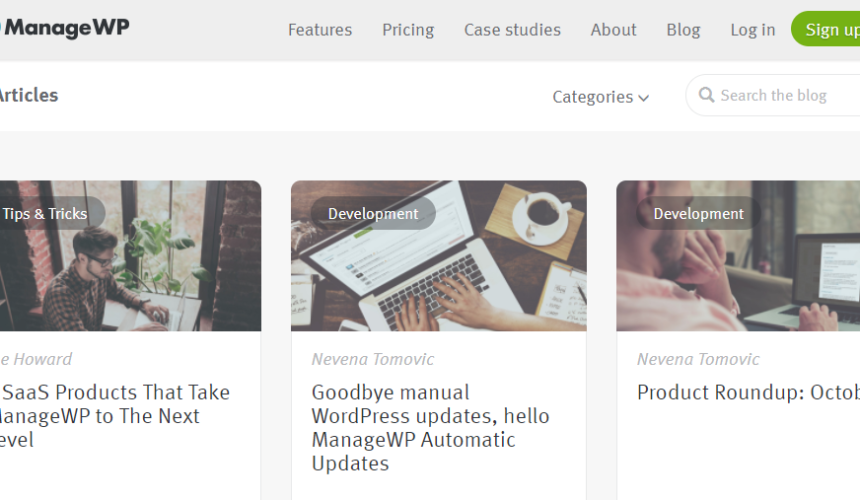Open the Features menu item
Image resolution: width=860 pixels, height=500 pixels.
tap(320, 30)
